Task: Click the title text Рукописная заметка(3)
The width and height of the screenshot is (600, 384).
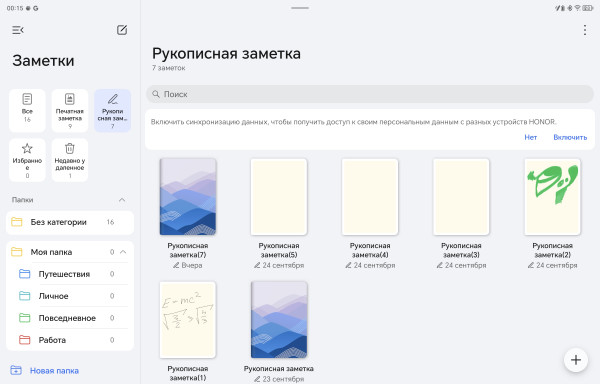Action: pos(461,250)
